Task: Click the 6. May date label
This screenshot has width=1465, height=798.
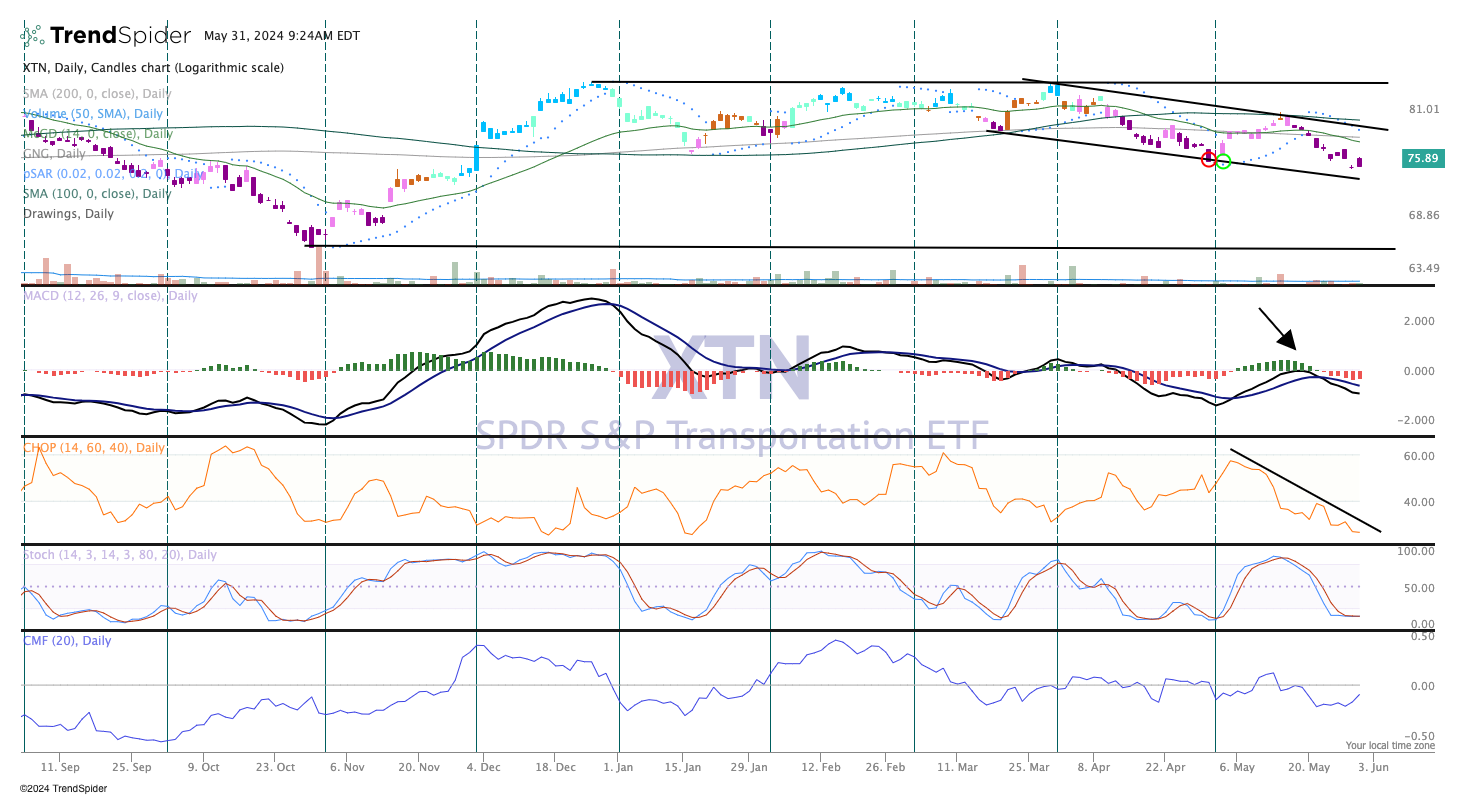Action: click(x=1235, y=767)
